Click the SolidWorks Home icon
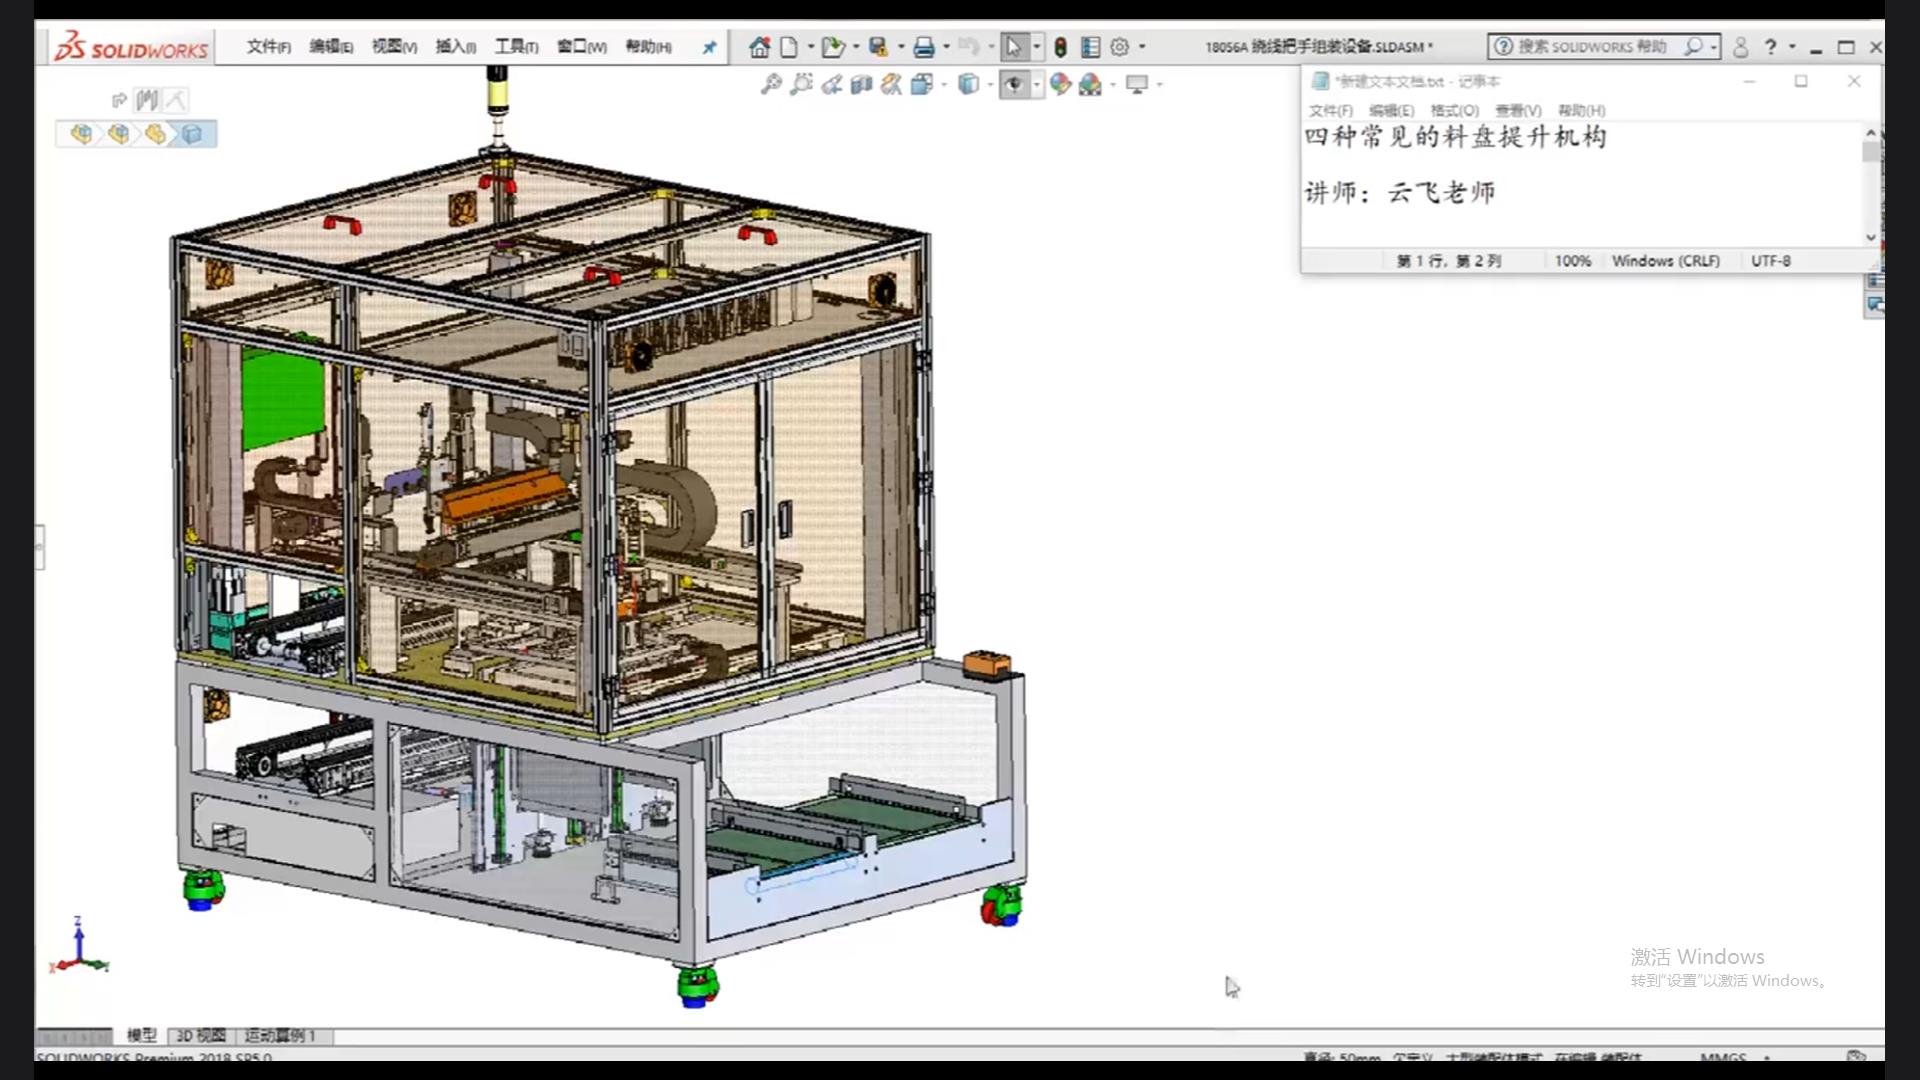Image resolution: width=1920 pixels, height=1080 pixels. point(760,47)
